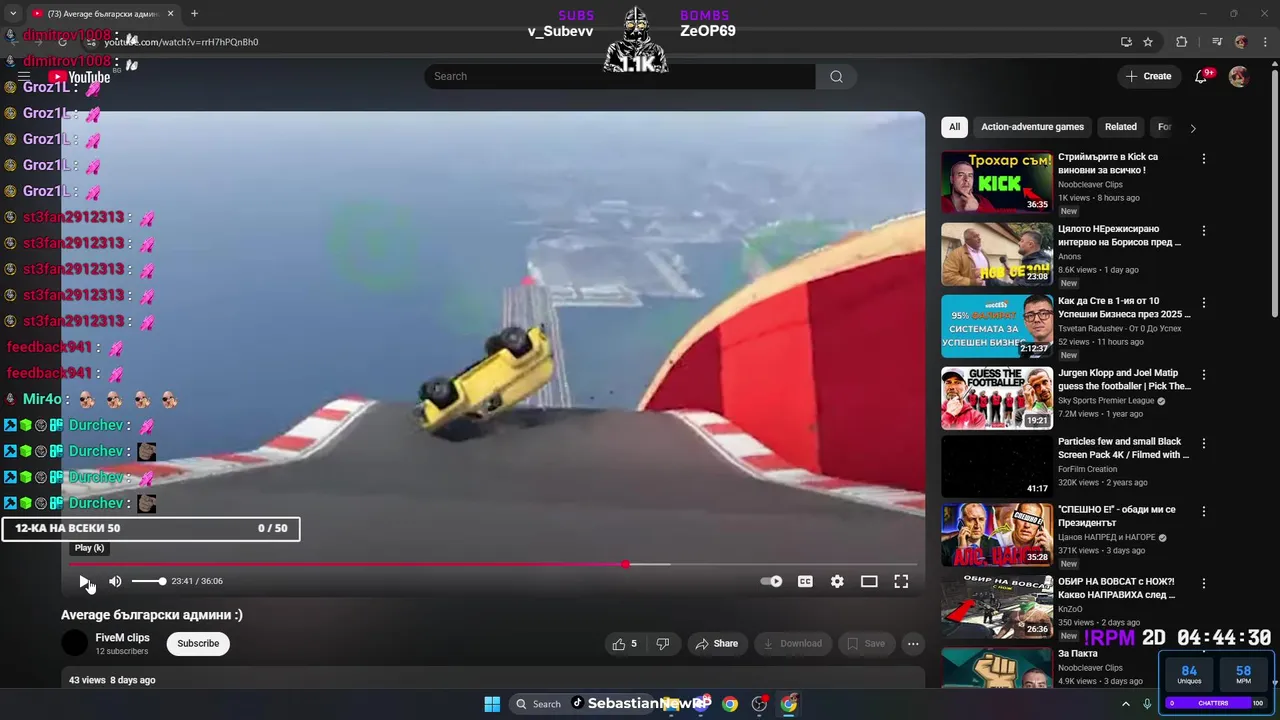
Task: Click the FiveM clips channel avatar
Action: [74, 643]
